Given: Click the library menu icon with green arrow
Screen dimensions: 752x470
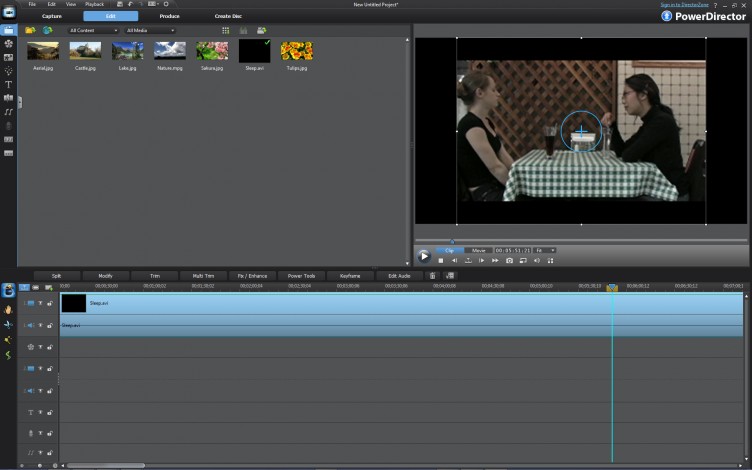Looking at the screenshot, I should tap(261, 30).
